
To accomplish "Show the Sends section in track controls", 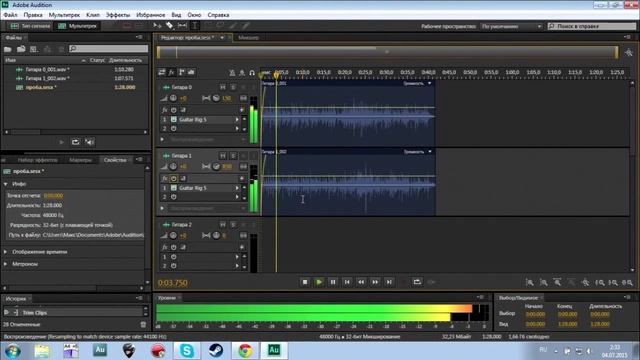I will 182,72.
